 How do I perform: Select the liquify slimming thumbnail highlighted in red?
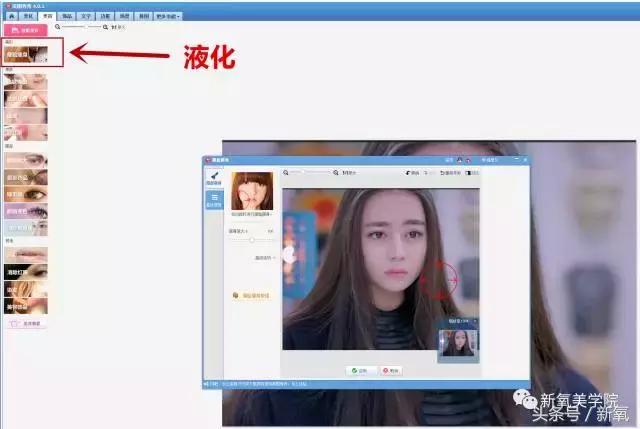pos(26,56)
